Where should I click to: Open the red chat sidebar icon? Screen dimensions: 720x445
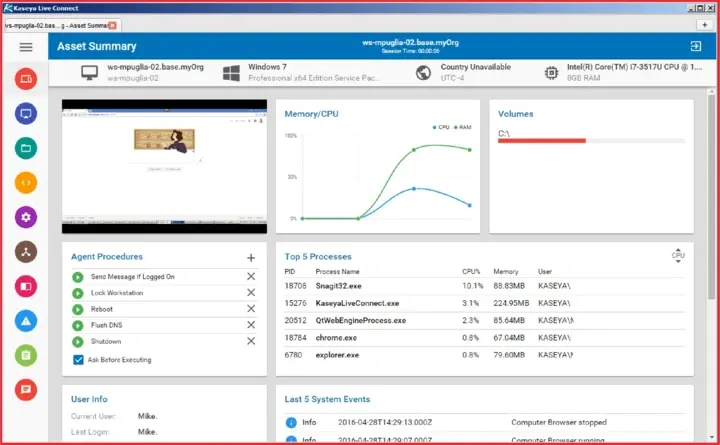coord(26,389)
